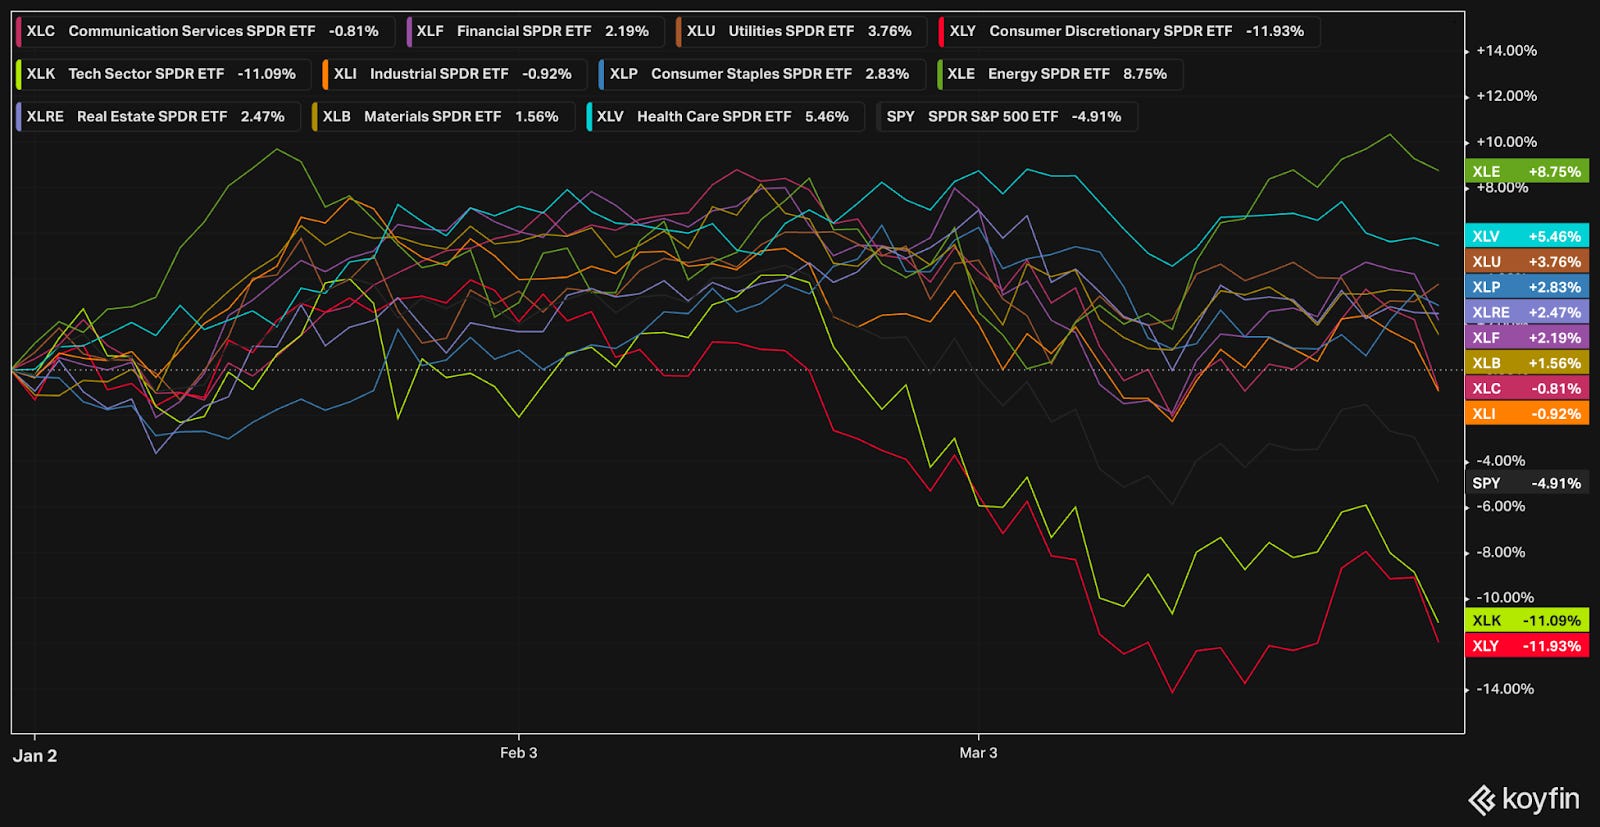This screenshot has height=827, width=1600.
Task: Click the Jan 2 date axis label
Action: [x=35, y=756]
